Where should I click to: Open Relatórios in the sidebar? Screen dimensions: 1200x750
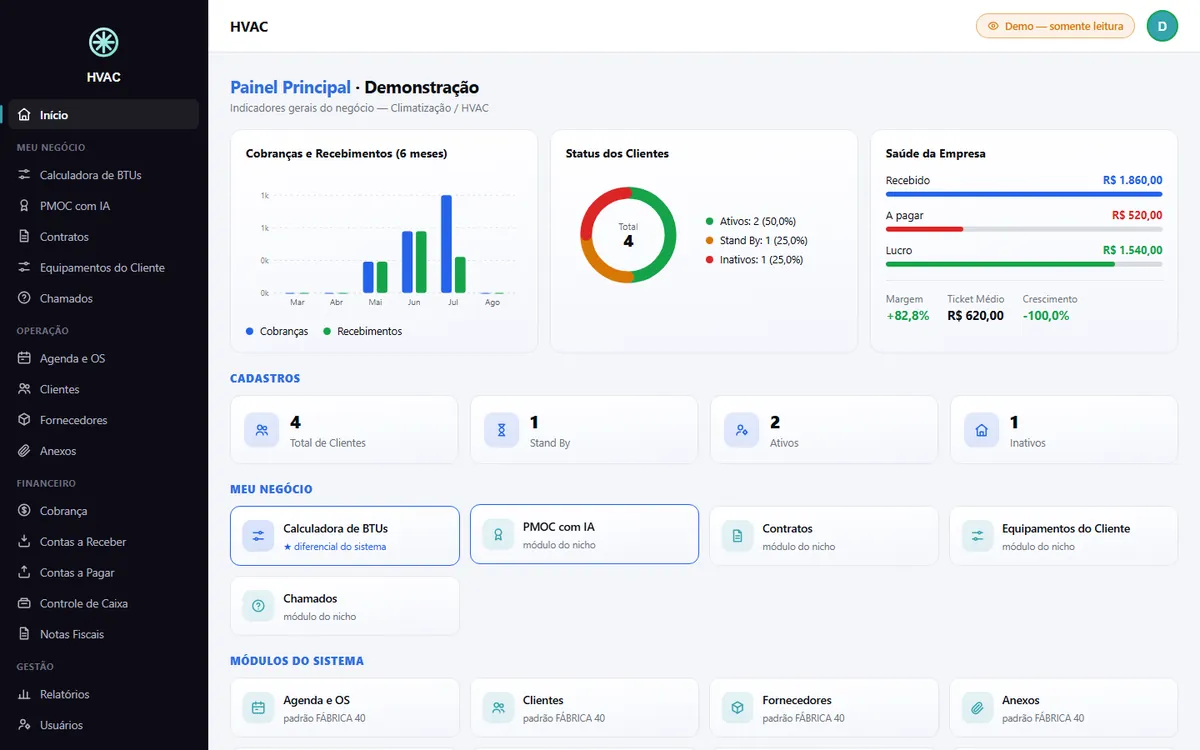(x=104, y=694)
